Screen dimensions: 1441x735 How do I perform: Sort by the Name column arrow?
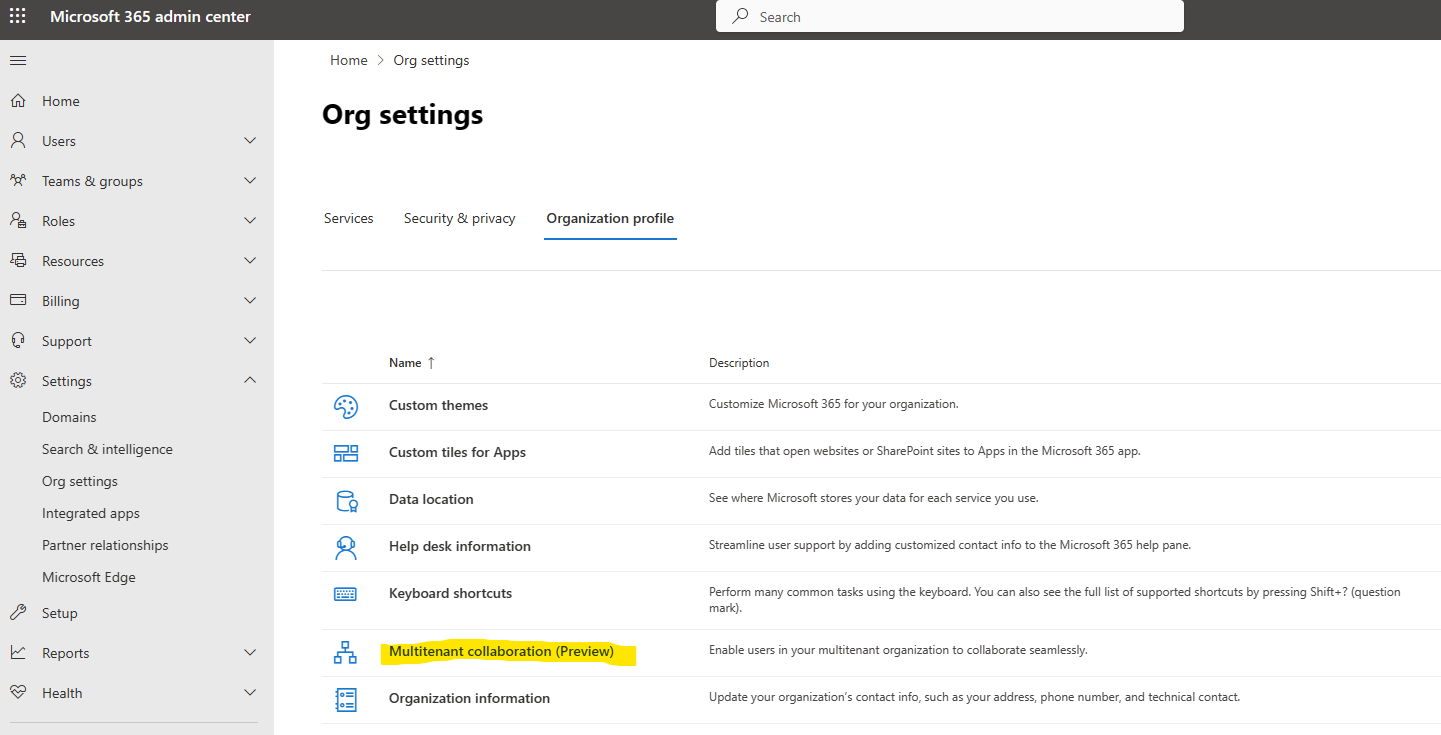(x=431, y=363)
